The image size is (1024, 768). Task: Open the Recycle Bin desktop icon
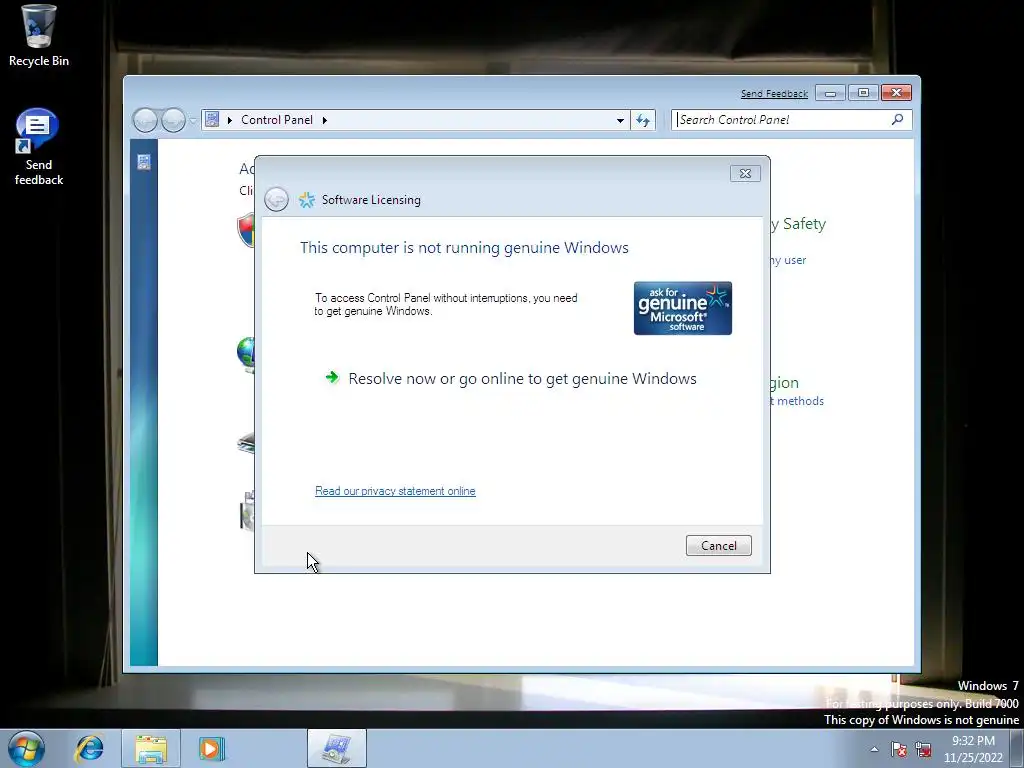point(38,36)
